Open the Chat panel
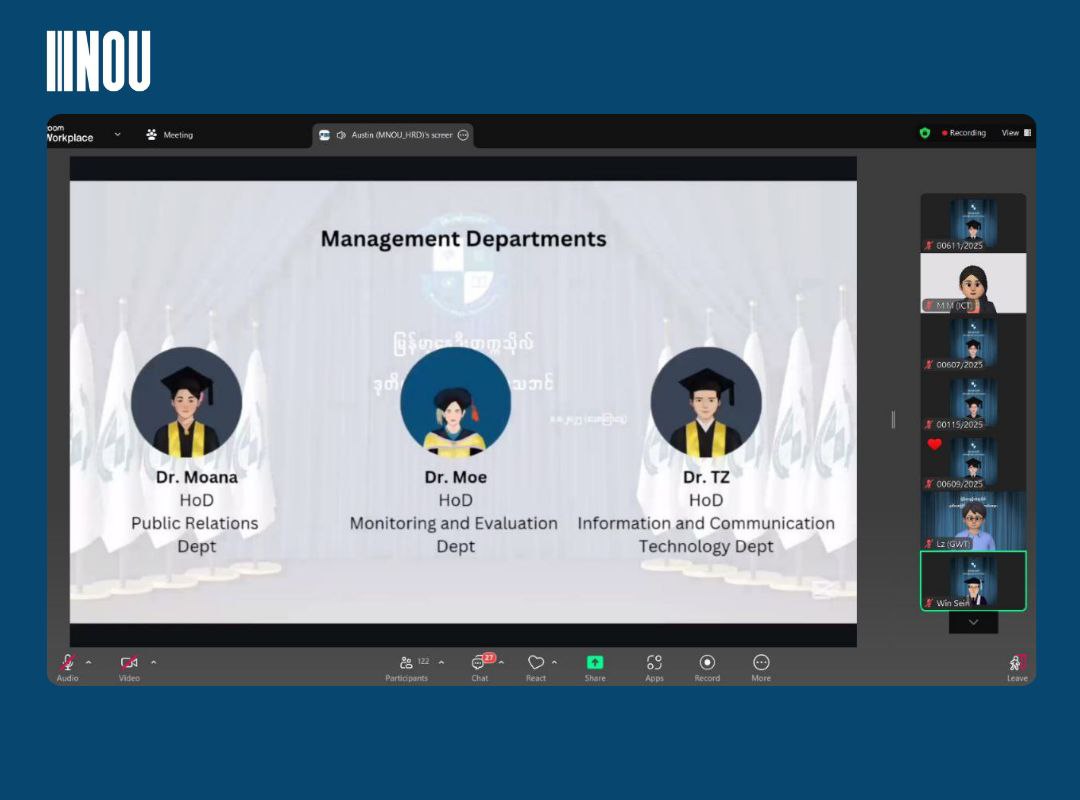Viewport: 1080px width, 800px height. click(x=479, y=667)
